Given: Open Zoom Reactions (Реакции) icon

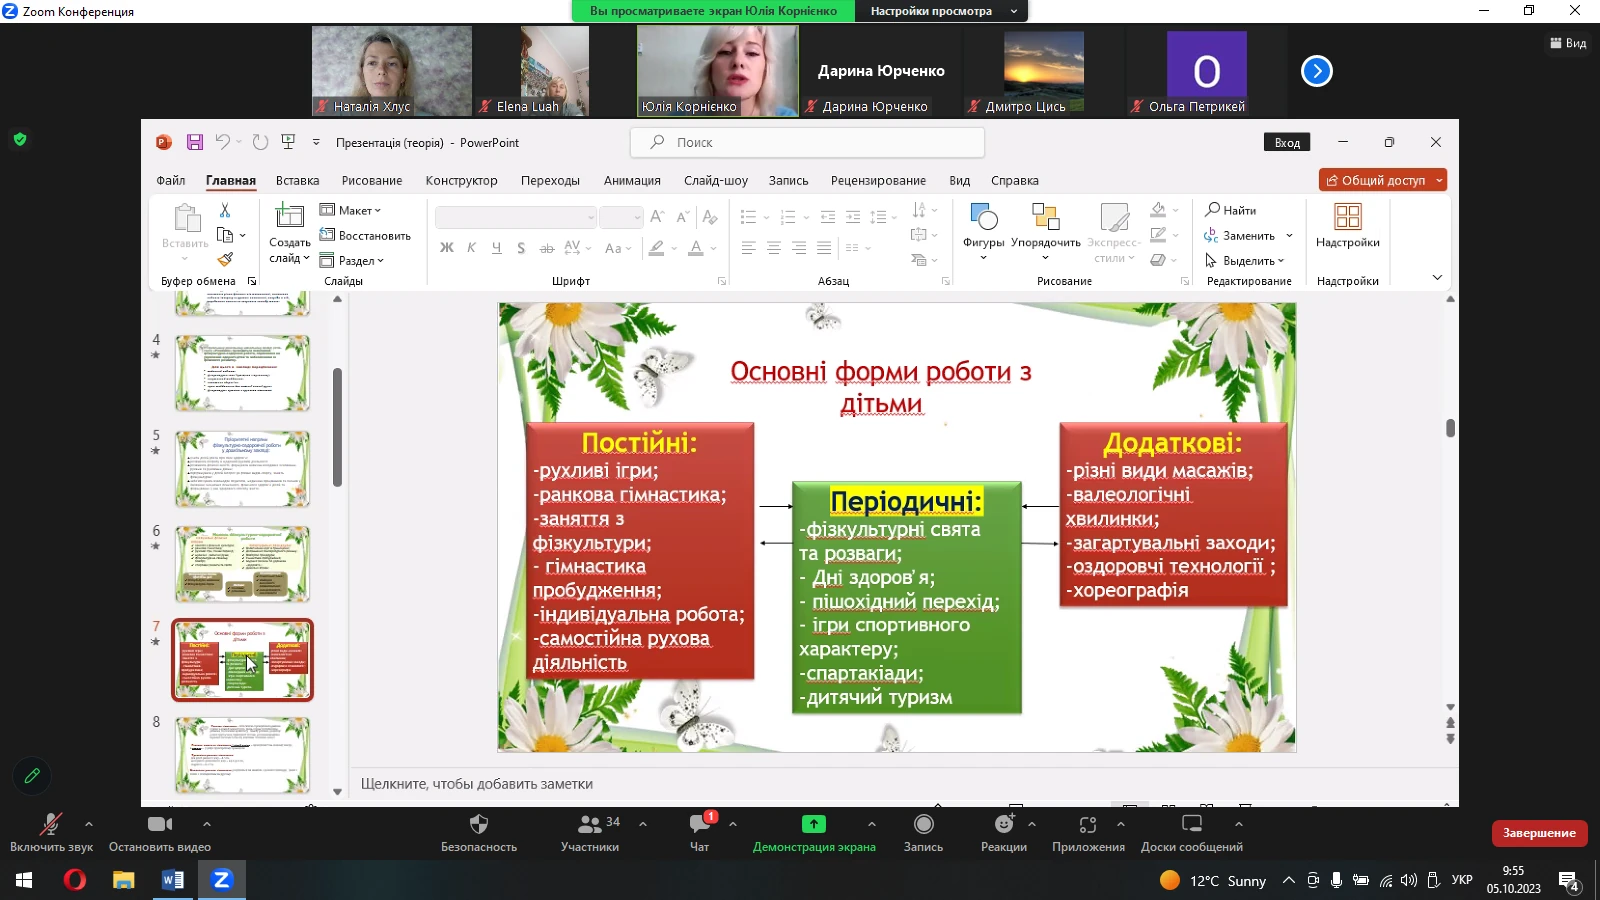Looking at the screenshot, I should 1003,824.
